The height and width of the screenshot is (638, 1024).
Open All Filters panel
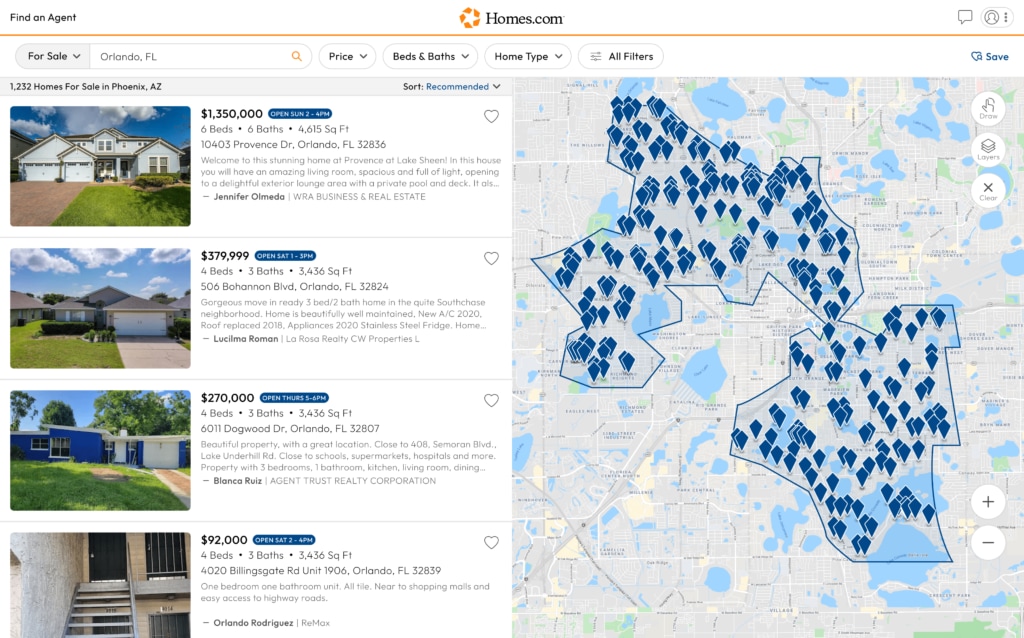pyautogui.click(x=621, y=56)
